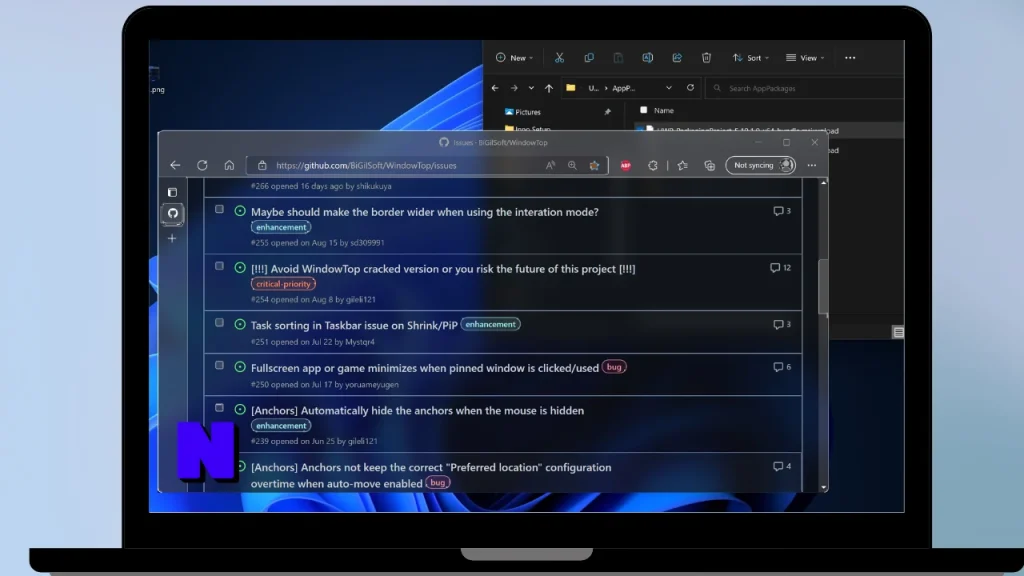The width and height of the screenshot is (1024, 576).
Task: Cut the selection in File Explorer
Action: coord(560,58)
